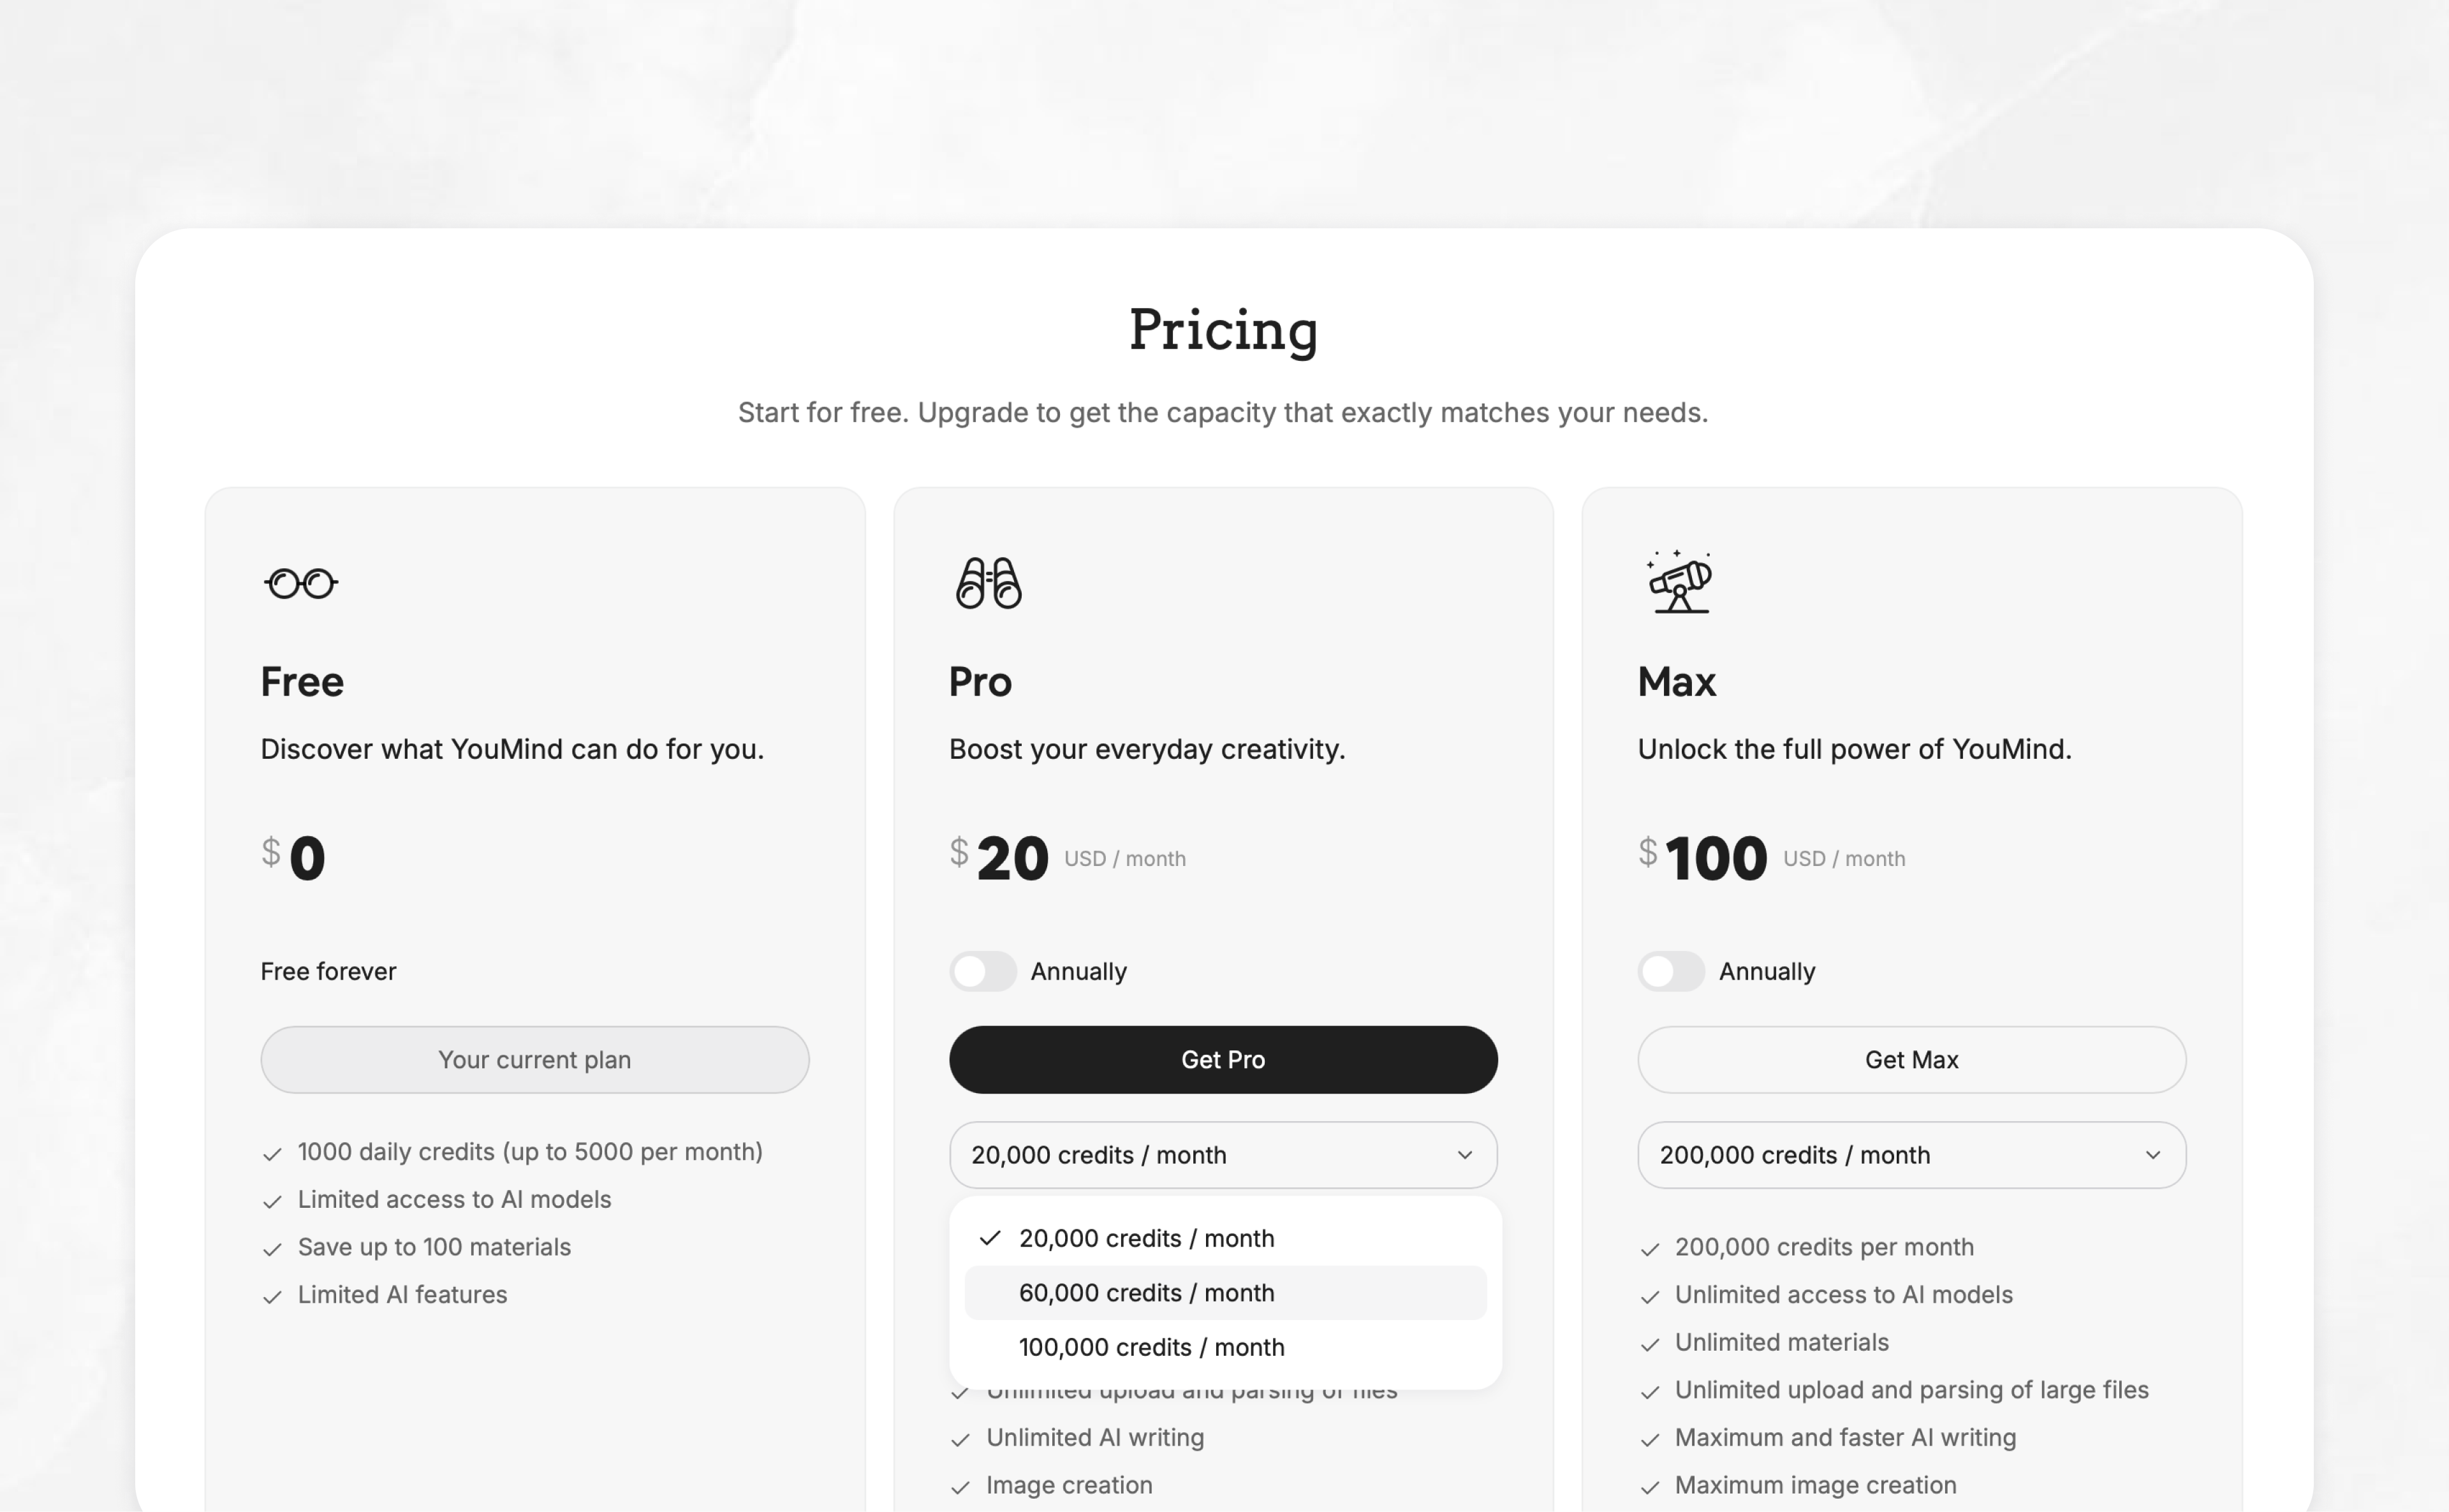Screen dimensions: 2449x1512
Task: Click checkmark next to Unlimited materials
Action: click(x=1650, y=1344)
